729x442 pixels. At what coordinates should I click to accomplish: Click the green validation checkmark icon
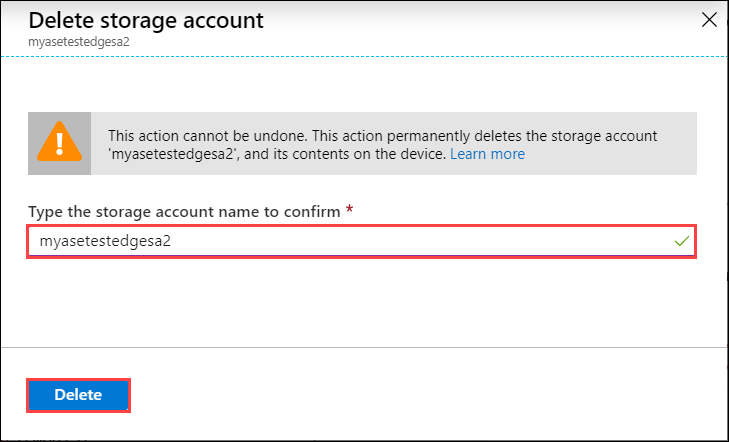[683, 241]
